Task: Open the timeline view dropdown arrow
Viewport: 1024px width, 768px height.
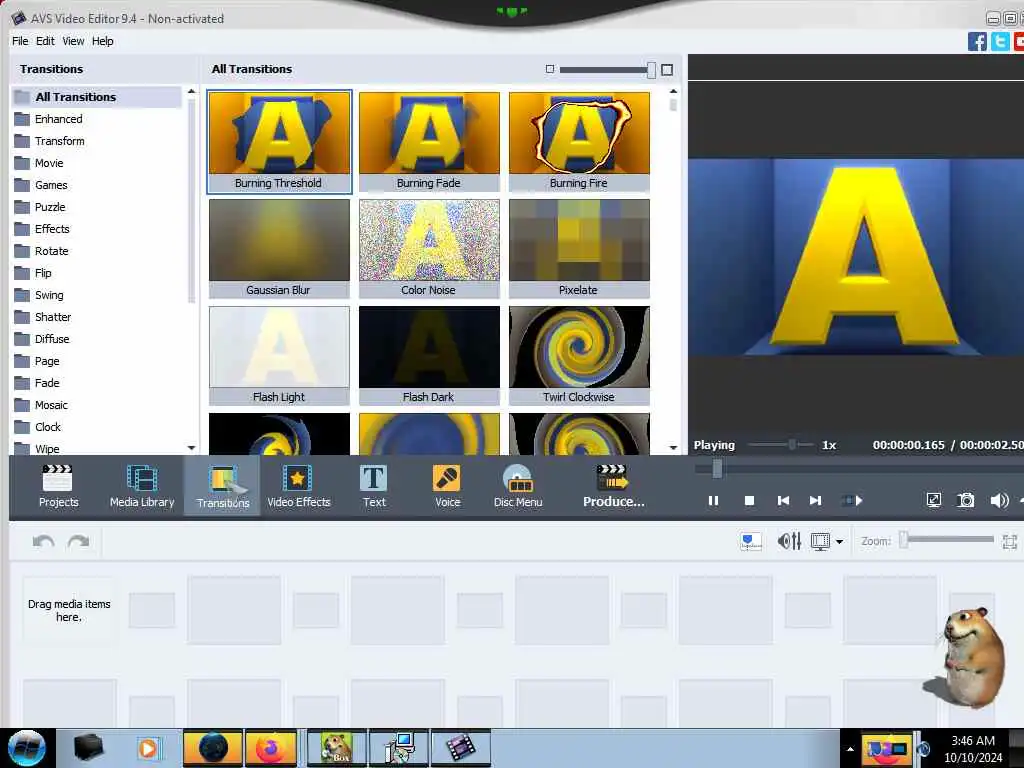Action: (839, 541)
